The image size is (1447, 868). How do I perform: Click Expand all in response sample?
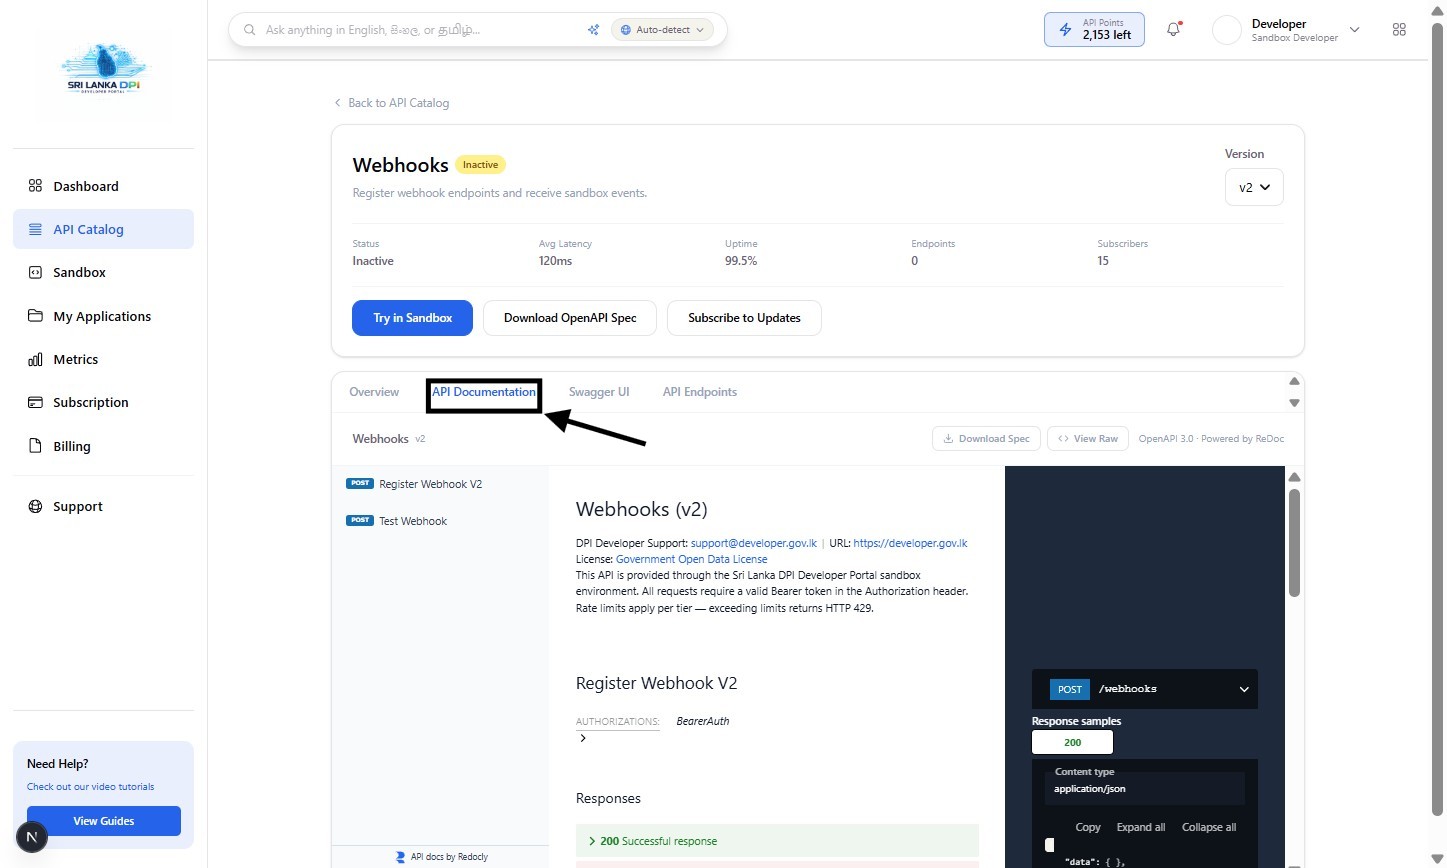(1141, 827)
